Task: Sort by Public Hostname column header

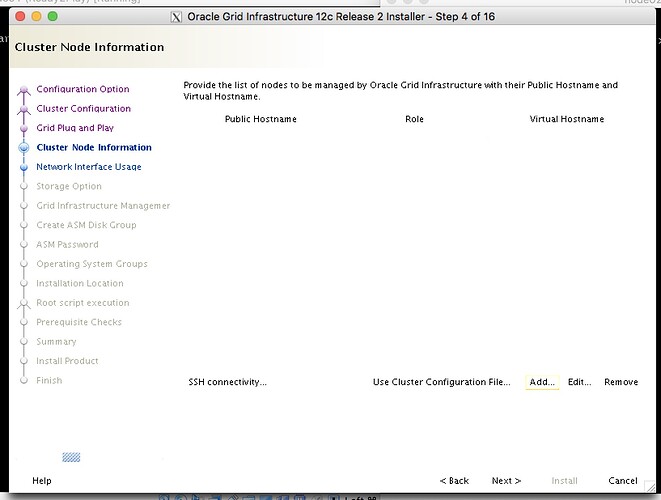Action: (x=260, y=119)
